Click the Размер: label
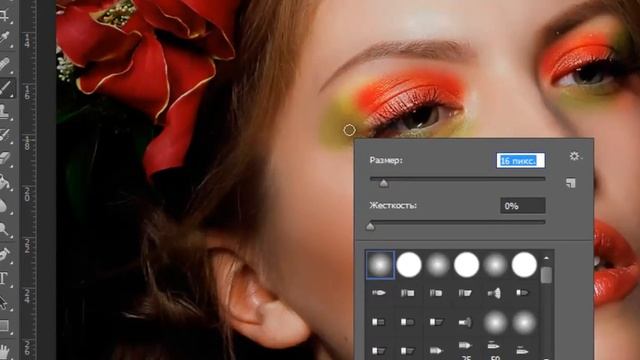This screenshot has width=640, height=360. point(386,160)
